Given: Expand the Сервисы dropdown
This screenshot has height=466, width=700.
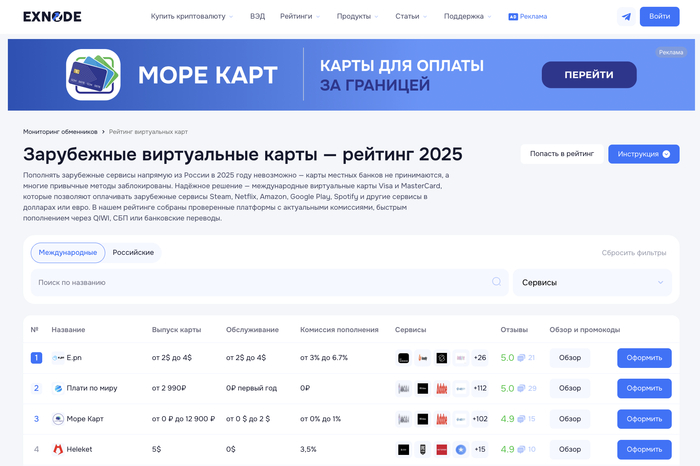Looking at the screenshot, I should coord(592,282).
